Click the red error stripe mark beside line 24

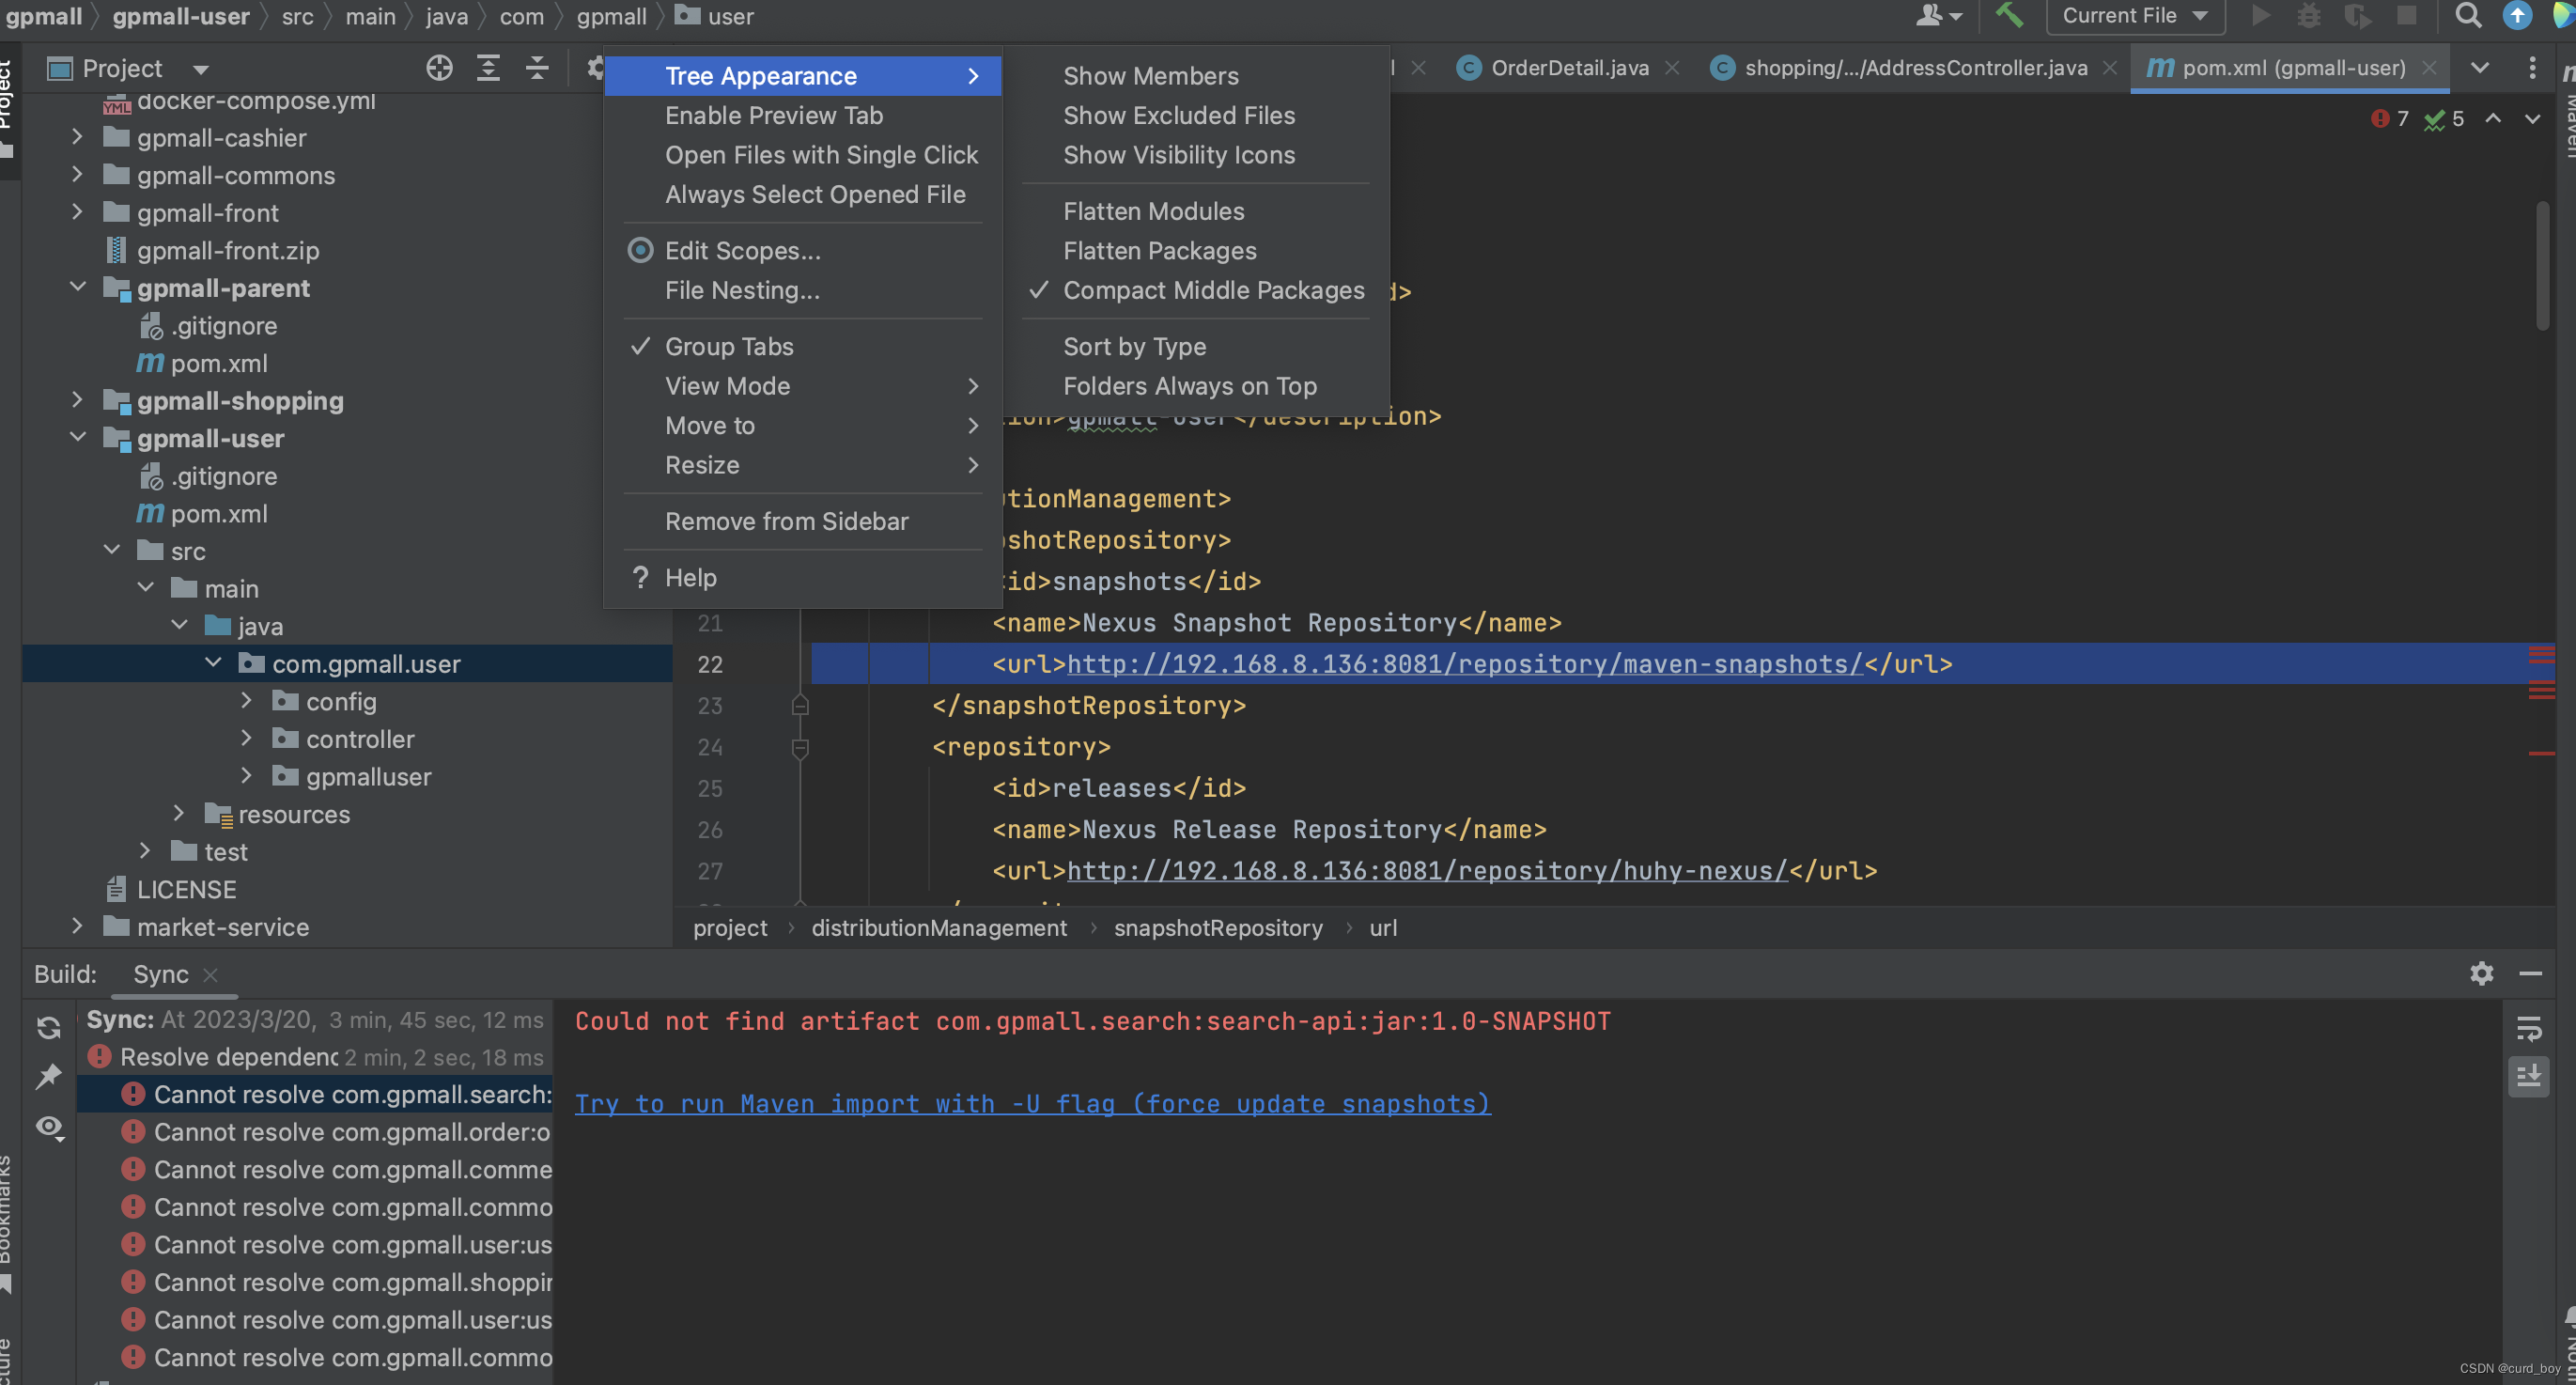pyautogui.click(x=2541, y=753)
